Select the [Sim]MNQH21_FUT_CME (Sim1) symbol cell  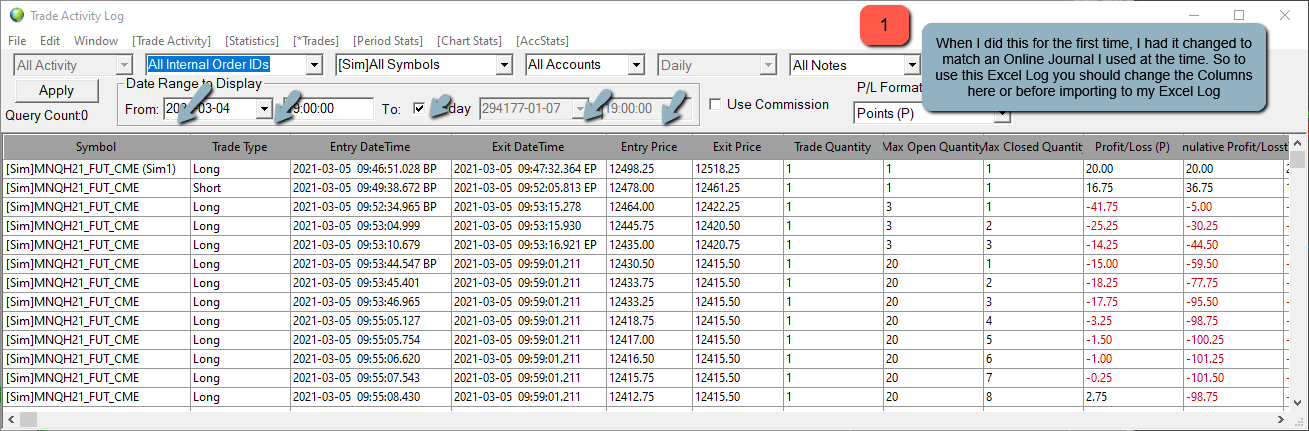(96, 169)
